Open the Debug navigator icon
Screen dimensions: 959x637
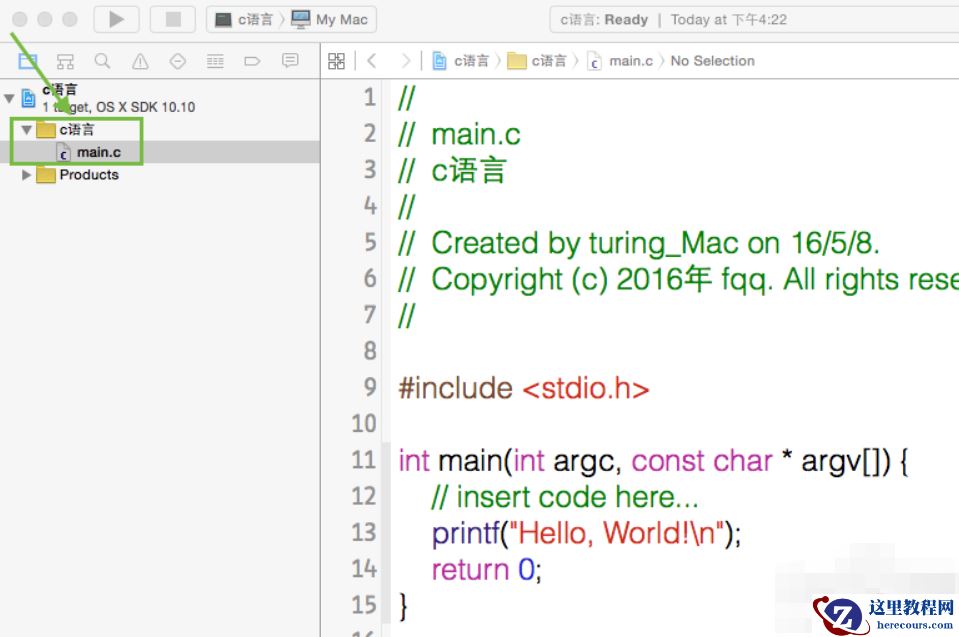(215, 61)
